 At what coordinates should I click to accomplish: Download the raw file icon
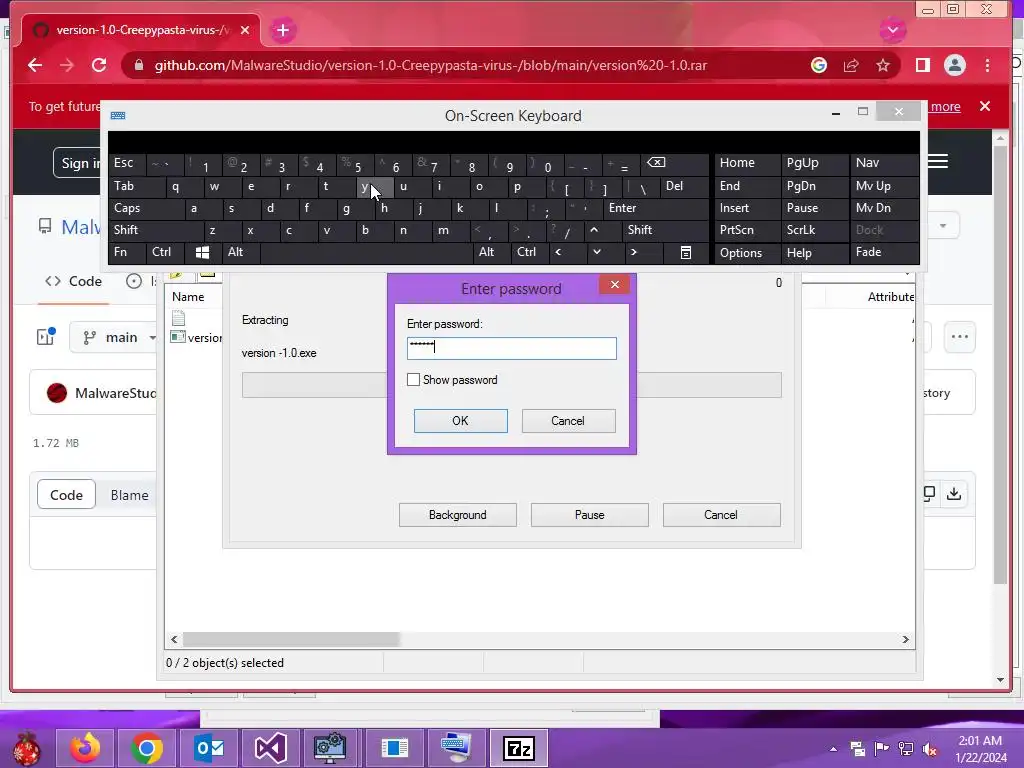tap(954, 494)
